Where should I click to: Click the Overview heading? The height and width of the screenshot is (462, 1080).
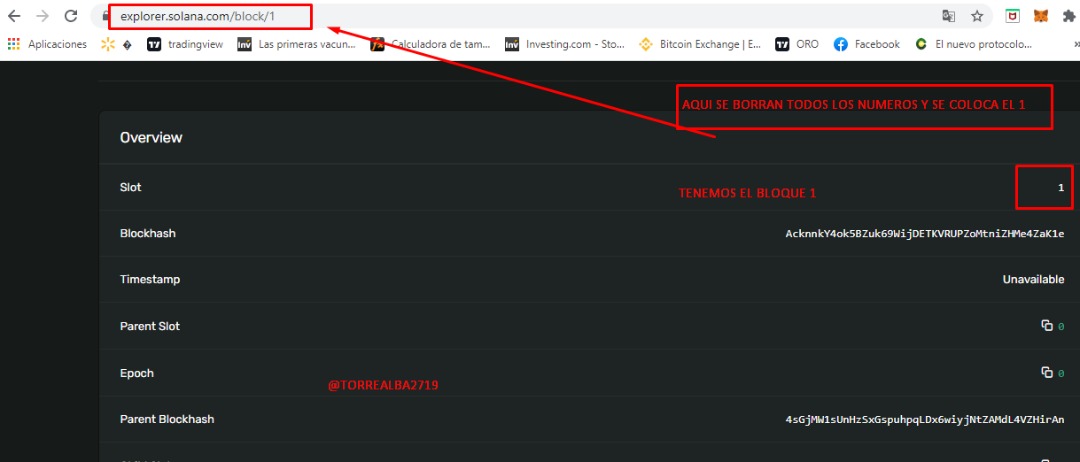(x=151, y=137)
